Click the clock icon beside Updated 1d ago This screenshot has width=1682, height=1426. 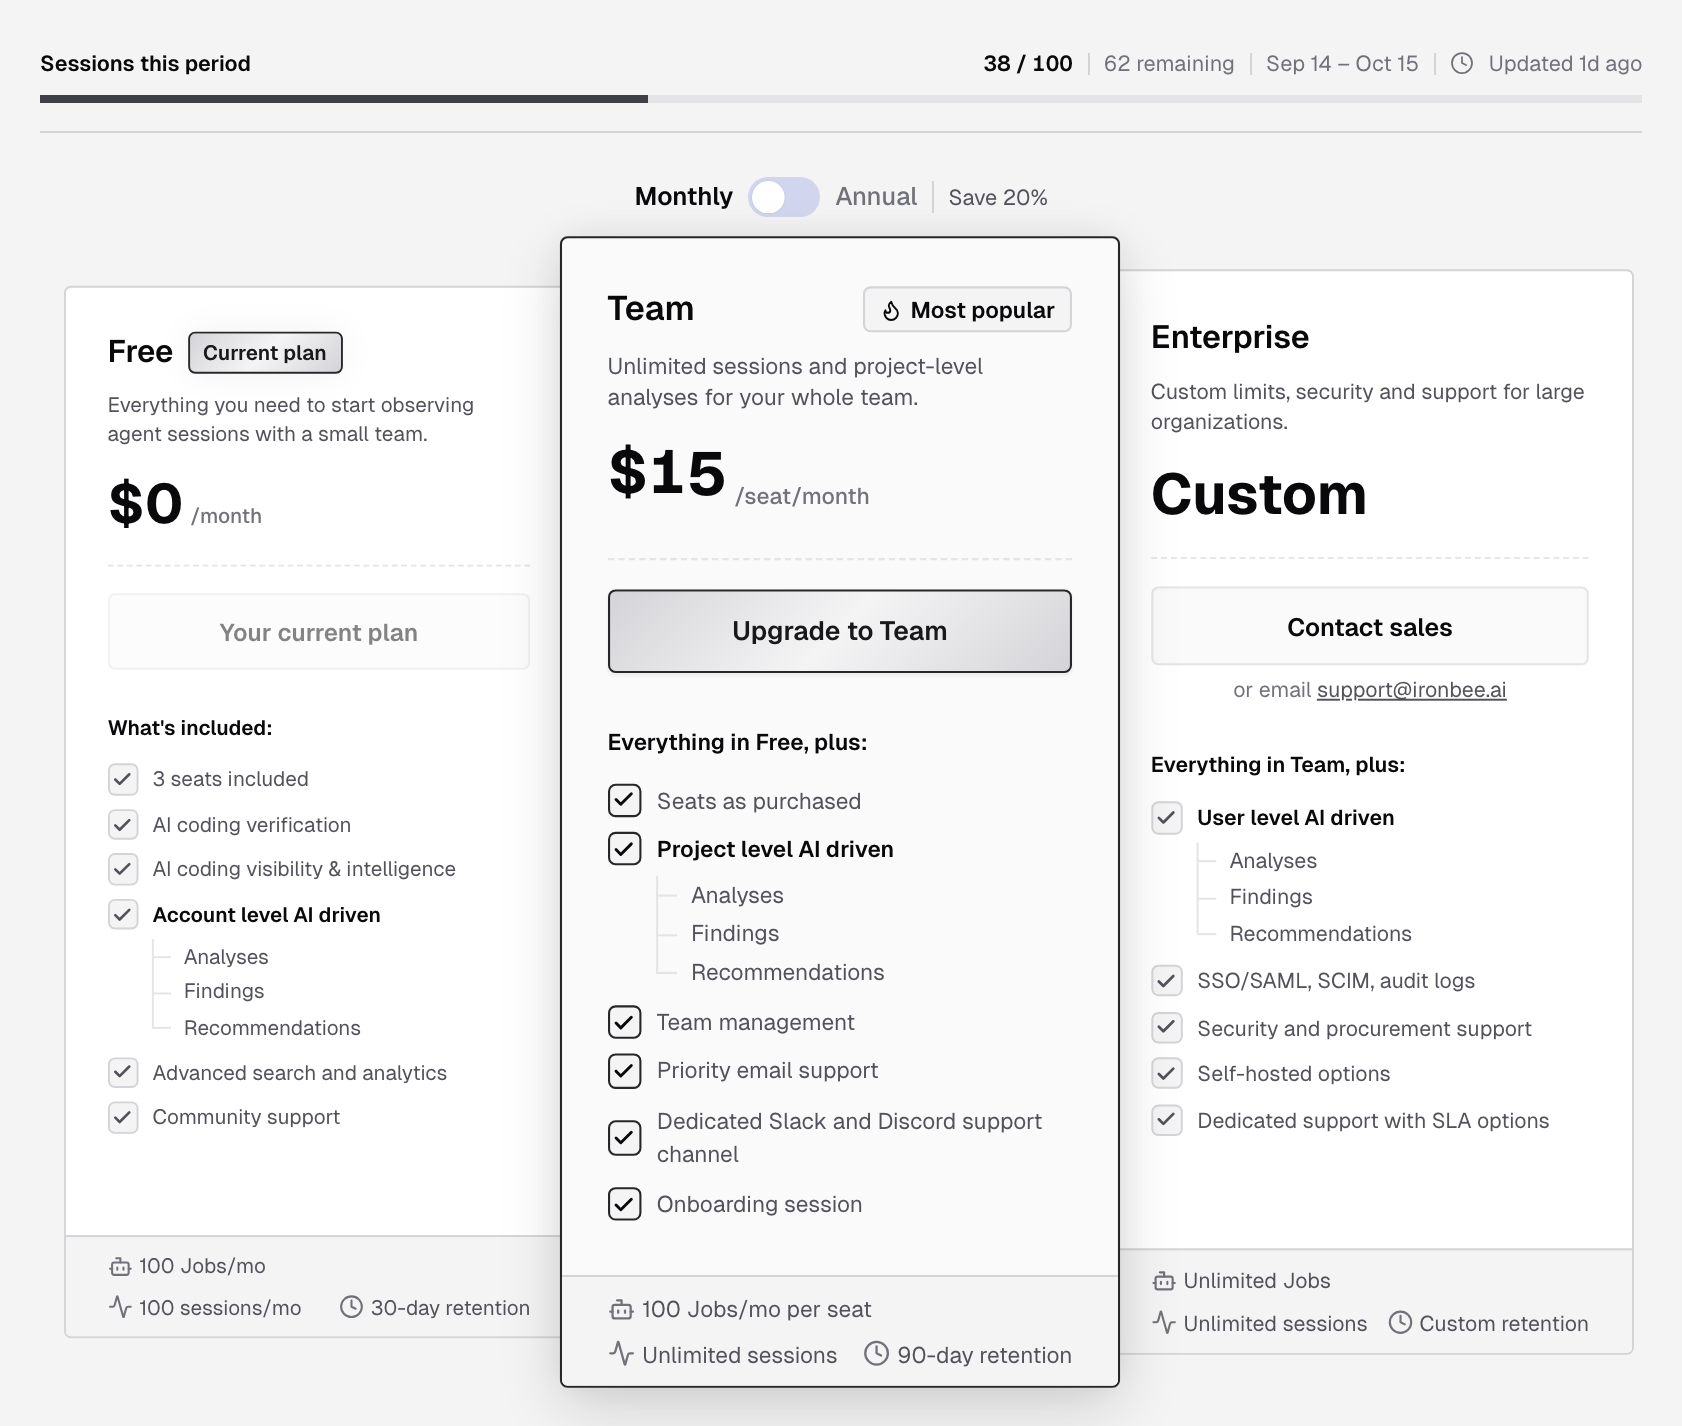click(x=1462, y=63)
